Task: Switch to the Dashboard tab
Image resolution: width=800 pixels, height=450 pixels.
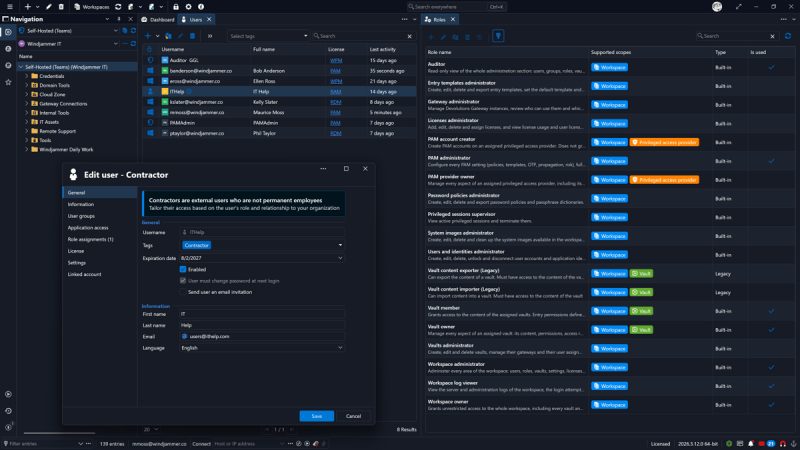Action: 158,19
